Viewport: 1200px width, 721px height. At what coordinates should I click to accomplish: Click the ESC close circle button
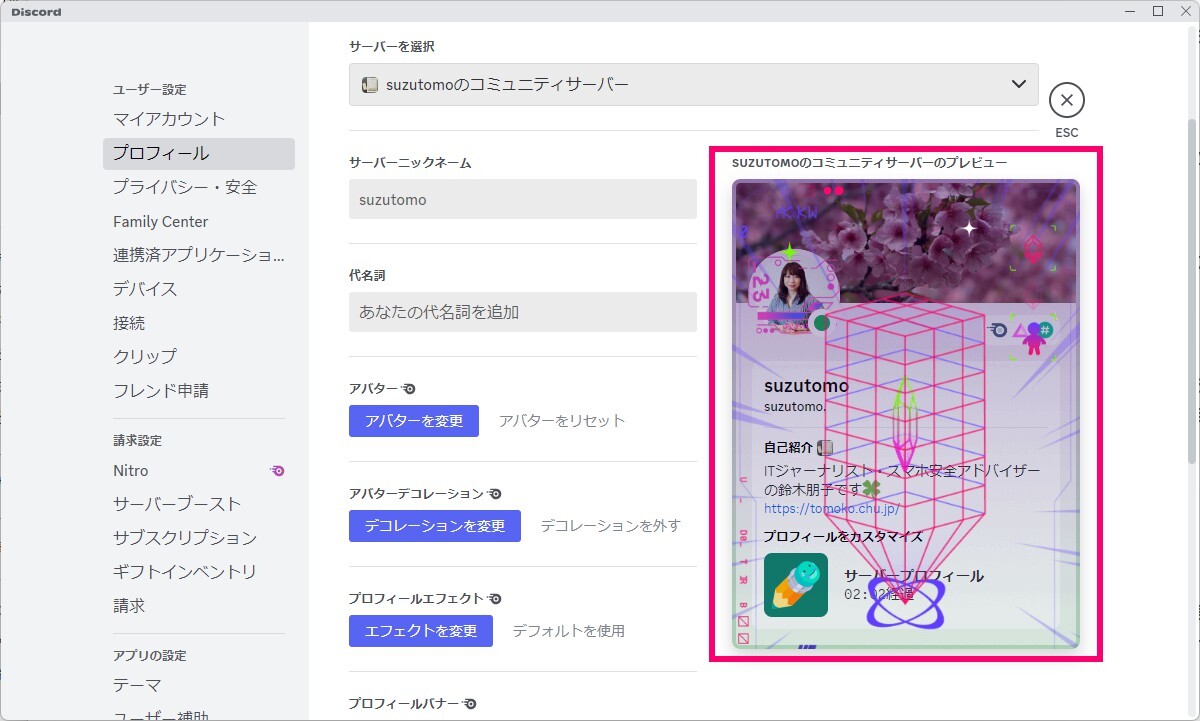(x=1067, y=100)
